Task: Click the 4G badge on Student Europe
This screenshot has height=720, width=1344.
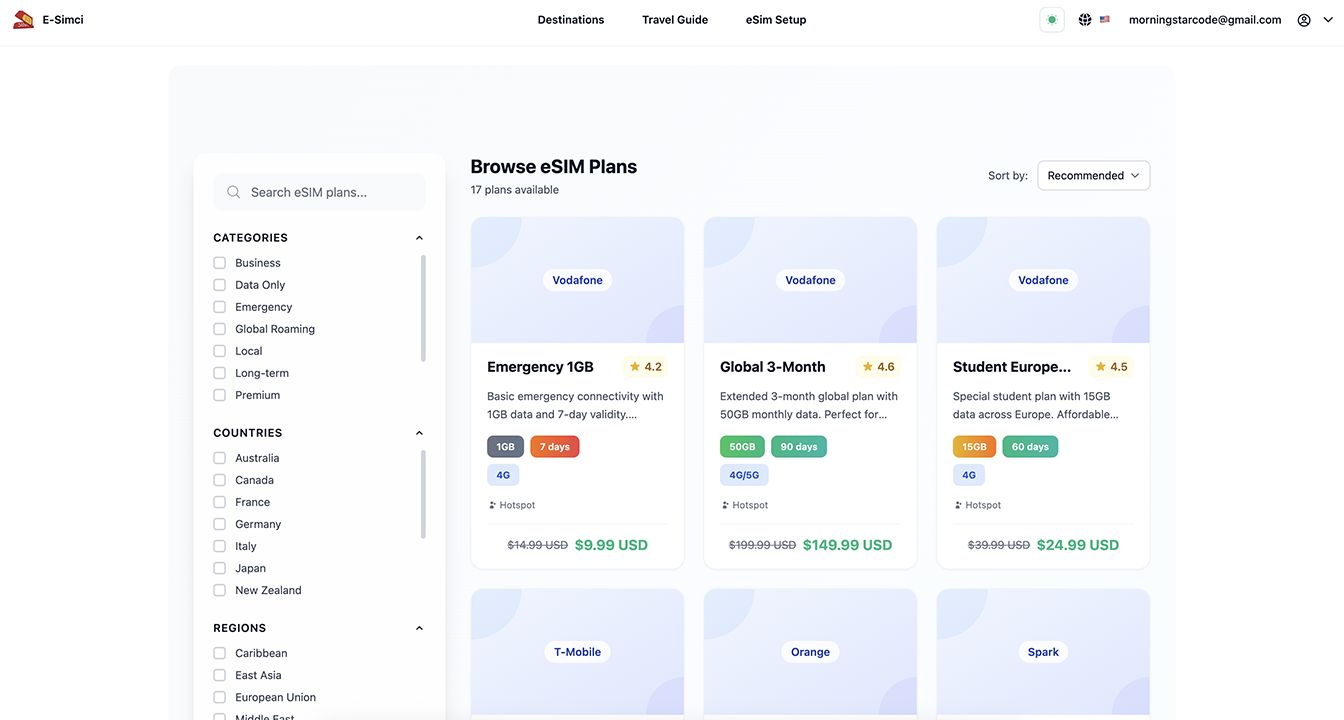Action: point(969,475)
